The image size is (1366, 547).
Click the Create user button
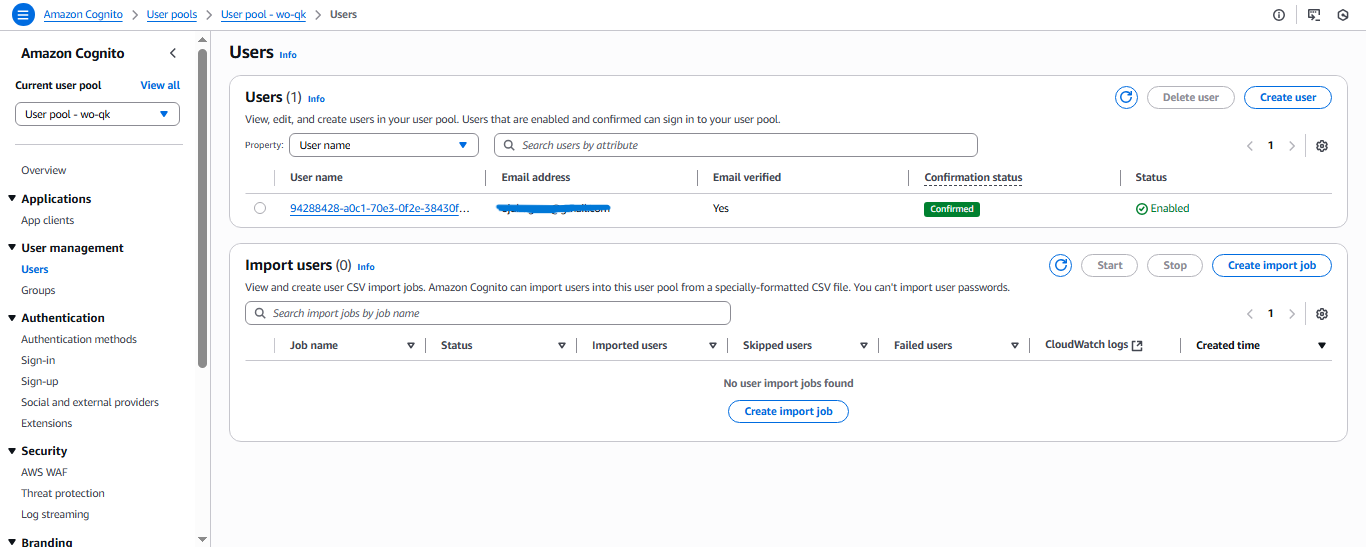click(1287, 97)
